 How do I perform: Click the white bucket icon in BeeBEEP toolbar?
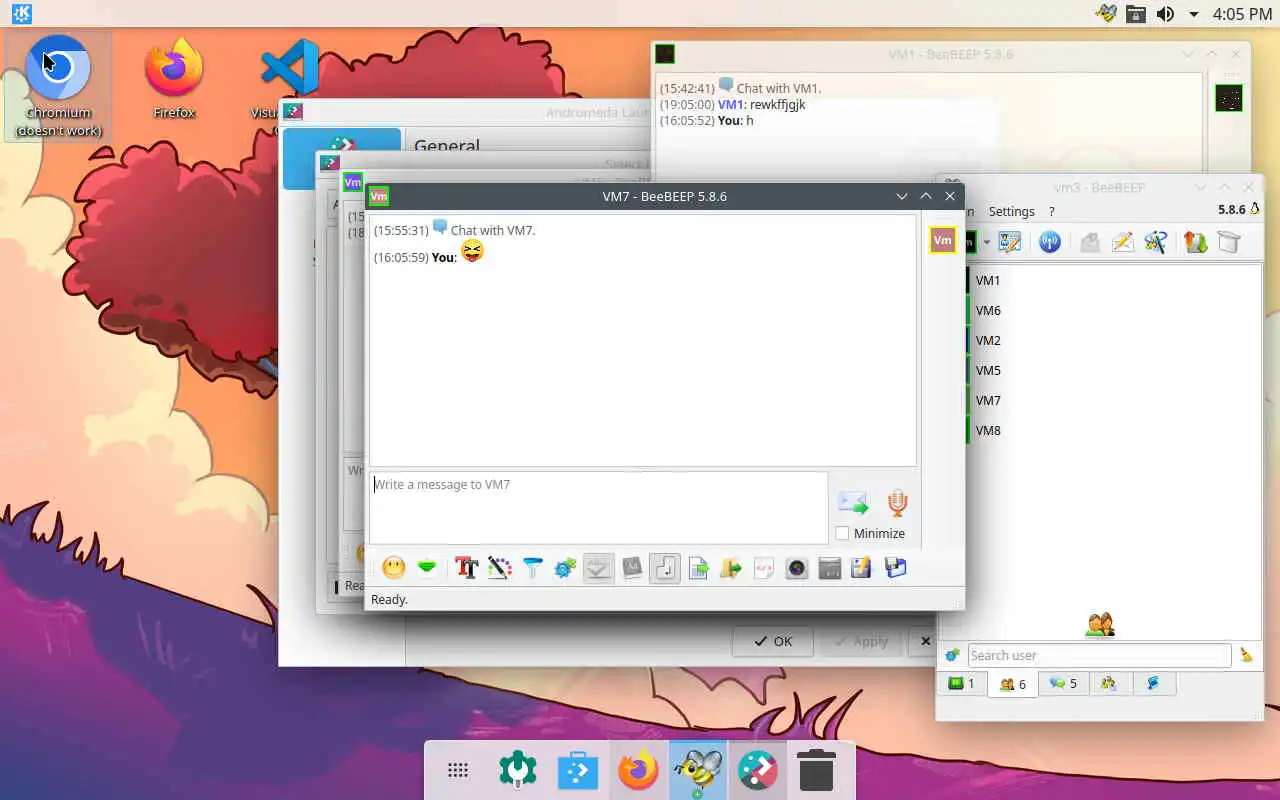point(1228,242)
